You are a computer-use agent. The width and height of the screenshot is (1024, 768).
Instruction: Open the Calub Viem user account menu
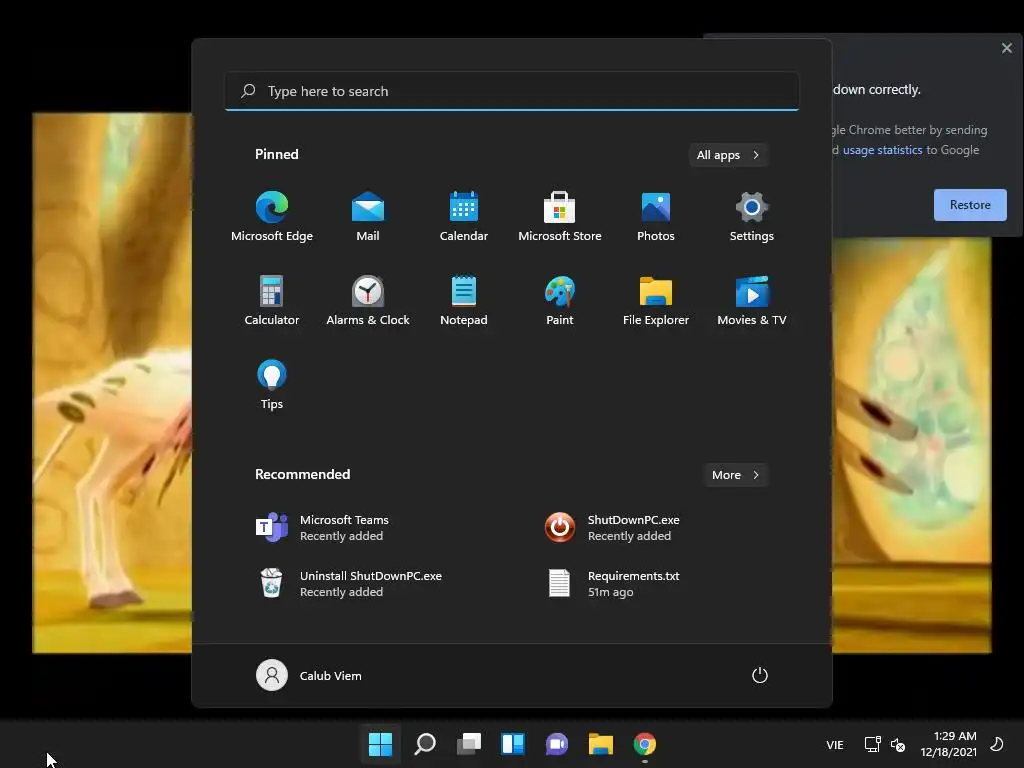309,675
